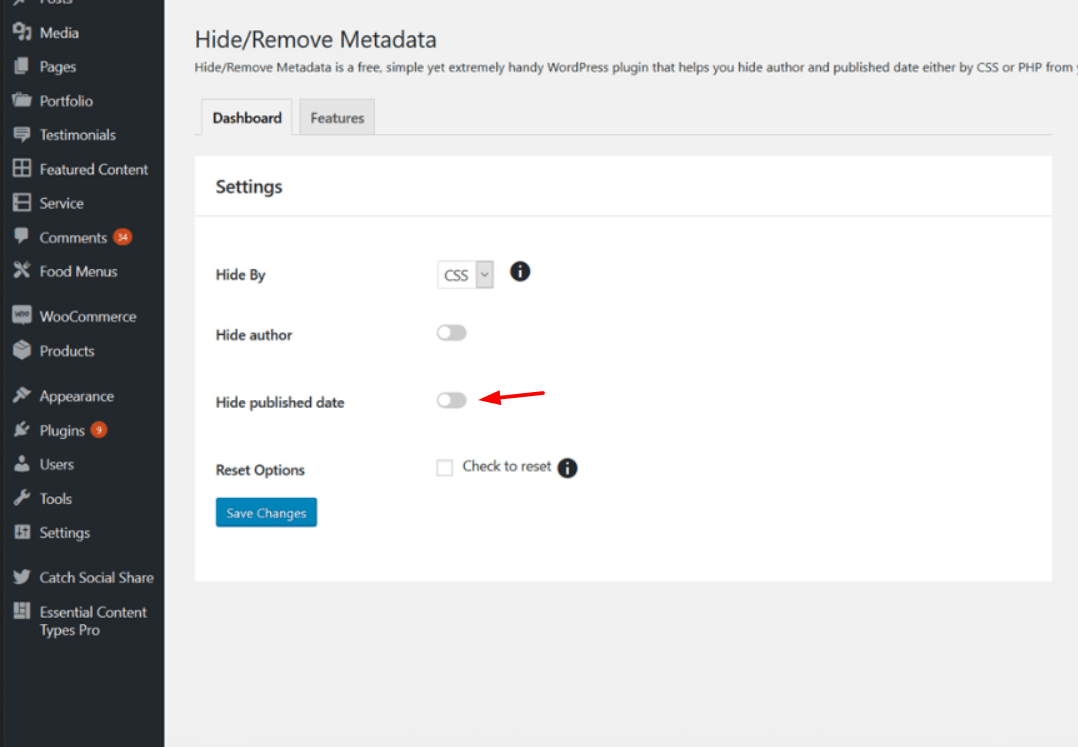Screen dimensions: 1078x747
Task: Open Media in the sidebar menu
Action: (59, 32)
